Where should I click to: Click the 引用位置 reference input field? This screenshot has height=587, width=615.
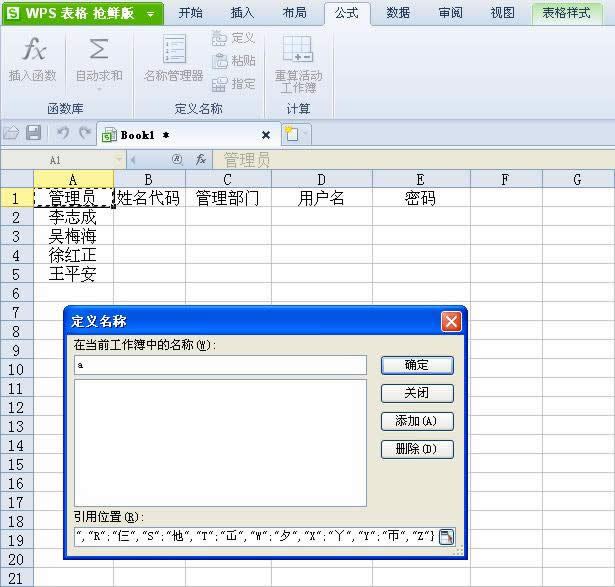point(256,537)
